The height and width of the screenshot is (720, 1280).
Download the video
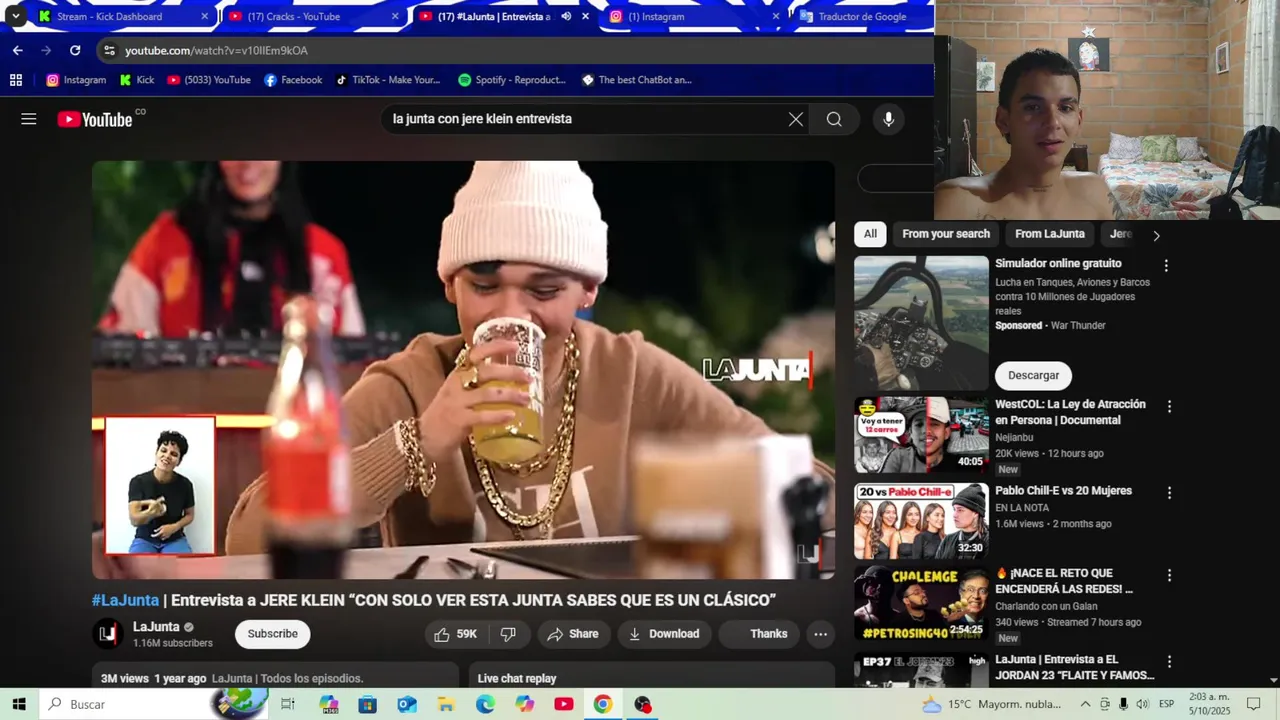(x=664, y=634)
